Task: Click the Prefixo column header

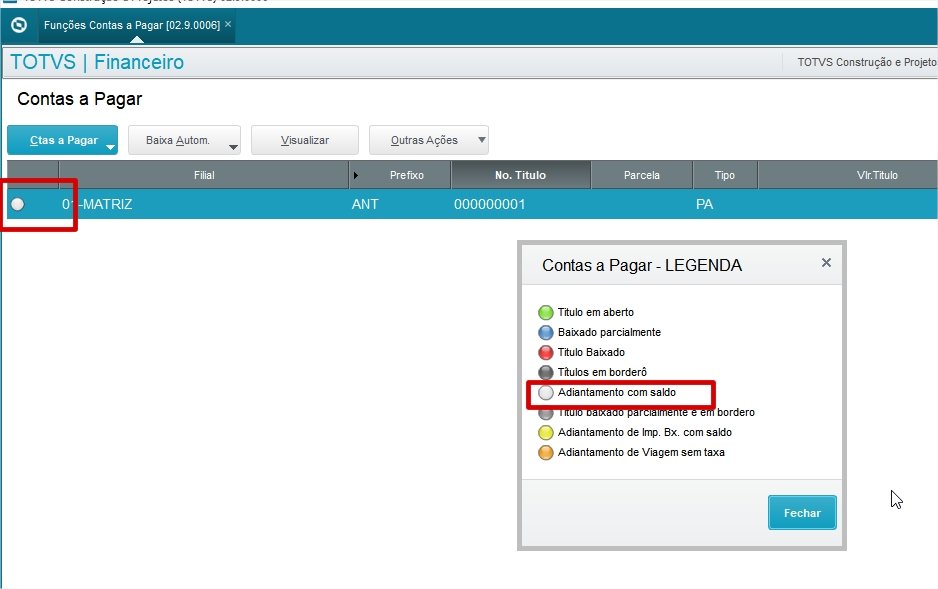Action: [x=400, y=175]
